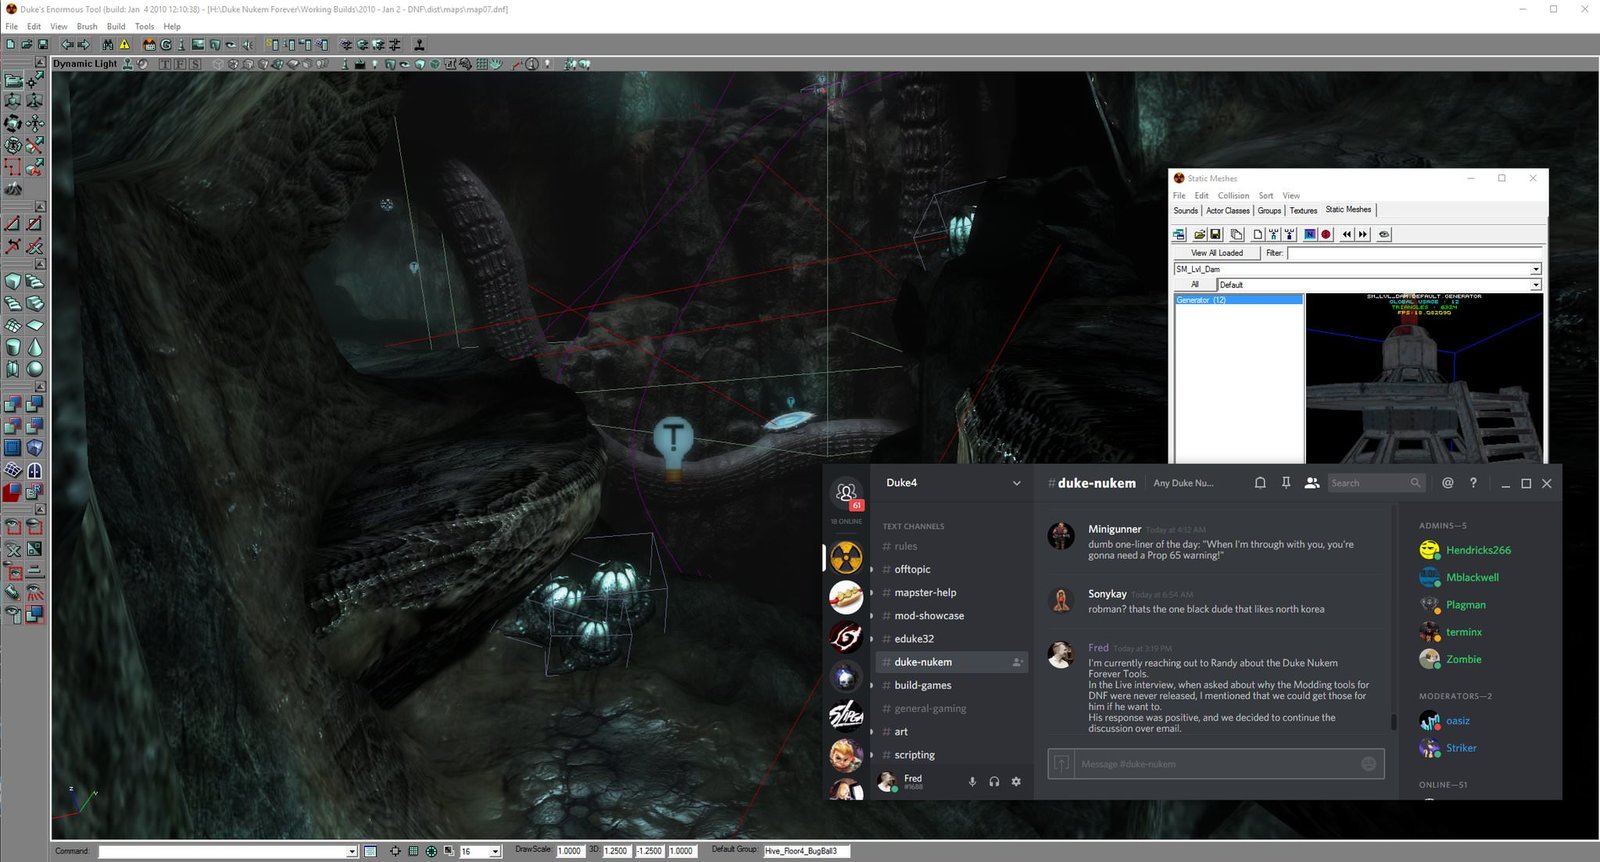This screenshot has width=1600, height=862.
Task: Click save package icon in Static Meshes
Action: pyautogui.click(x=1215, y=234)
